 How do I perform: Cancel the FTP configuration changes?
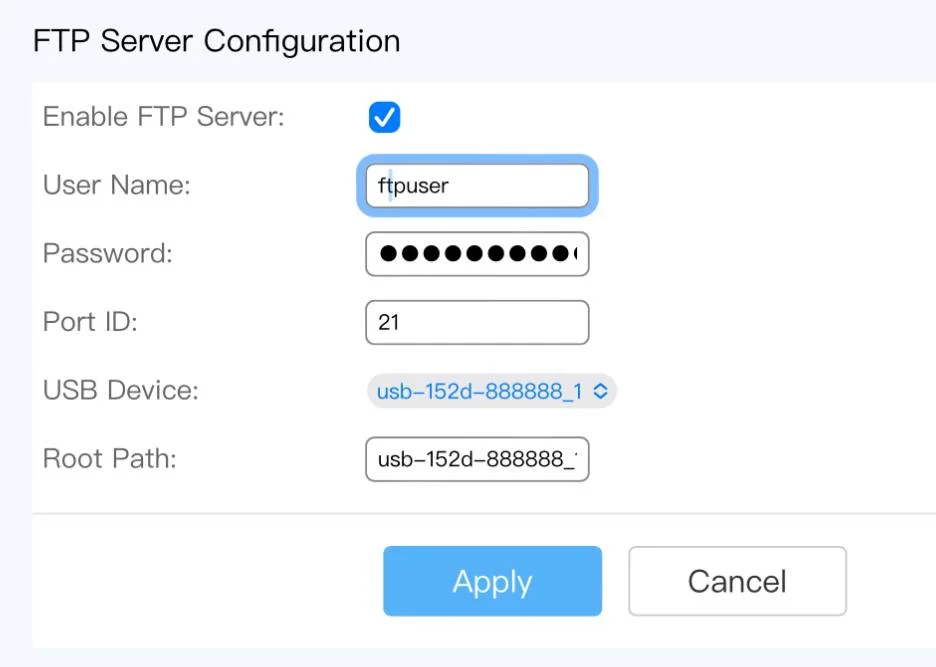click(x=737, y=581)
